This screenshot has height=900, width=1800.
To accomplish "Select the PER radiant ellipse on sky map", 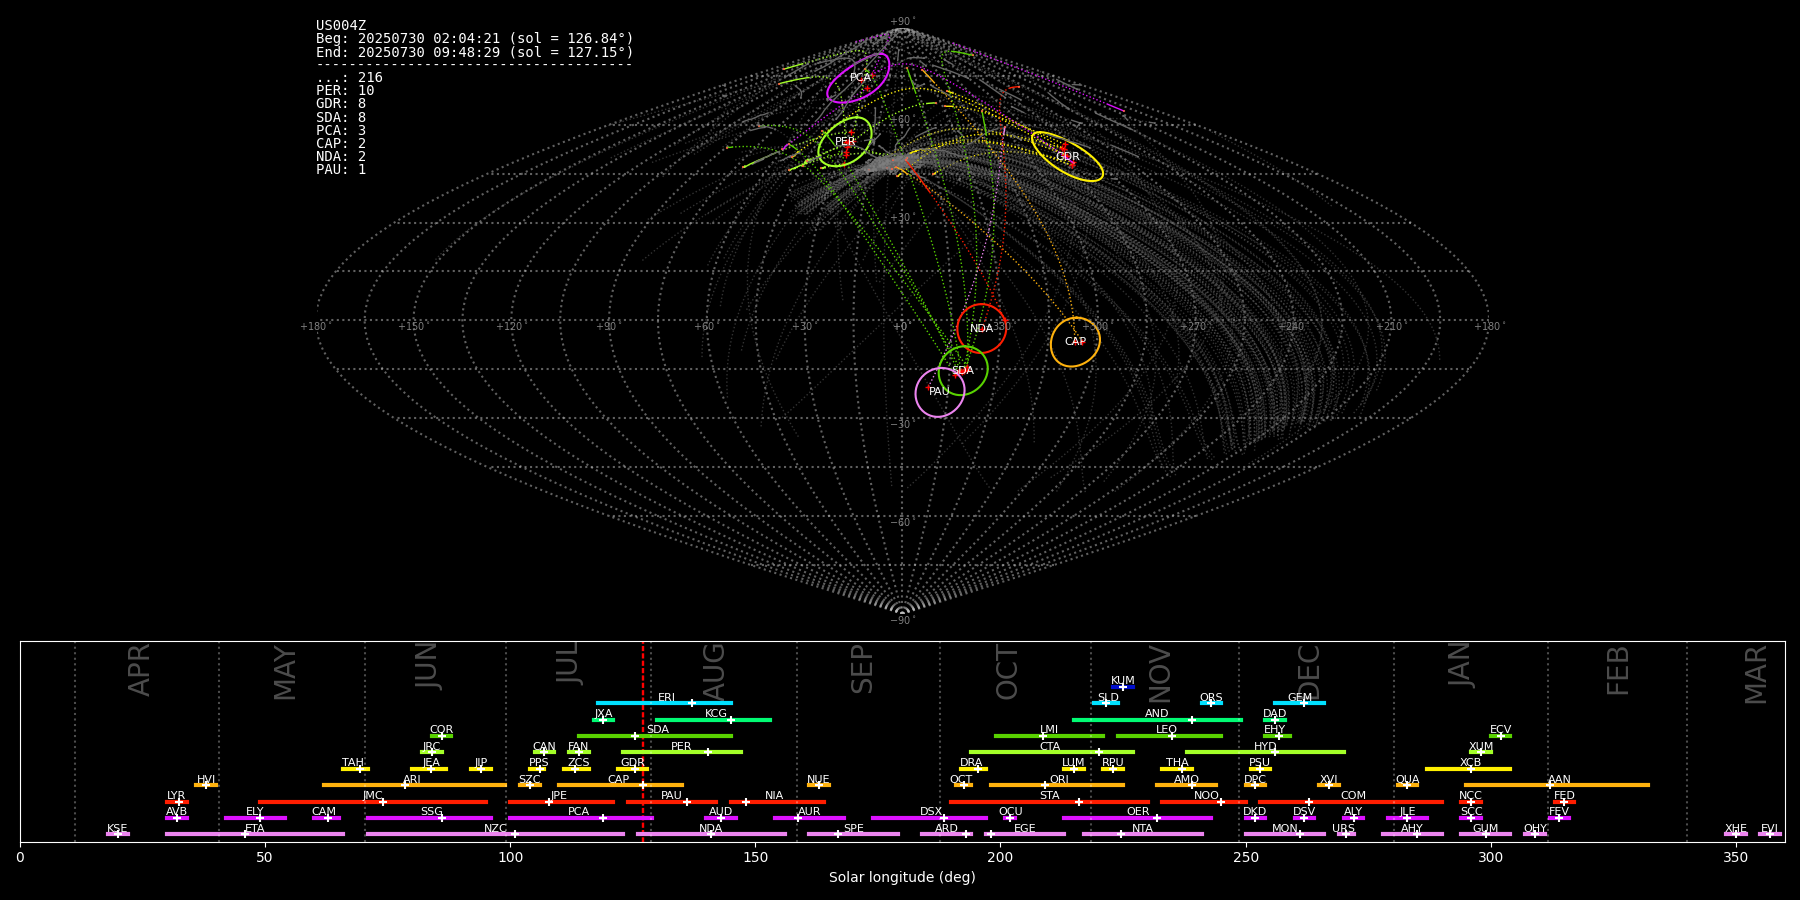I will tap(845, 142).
